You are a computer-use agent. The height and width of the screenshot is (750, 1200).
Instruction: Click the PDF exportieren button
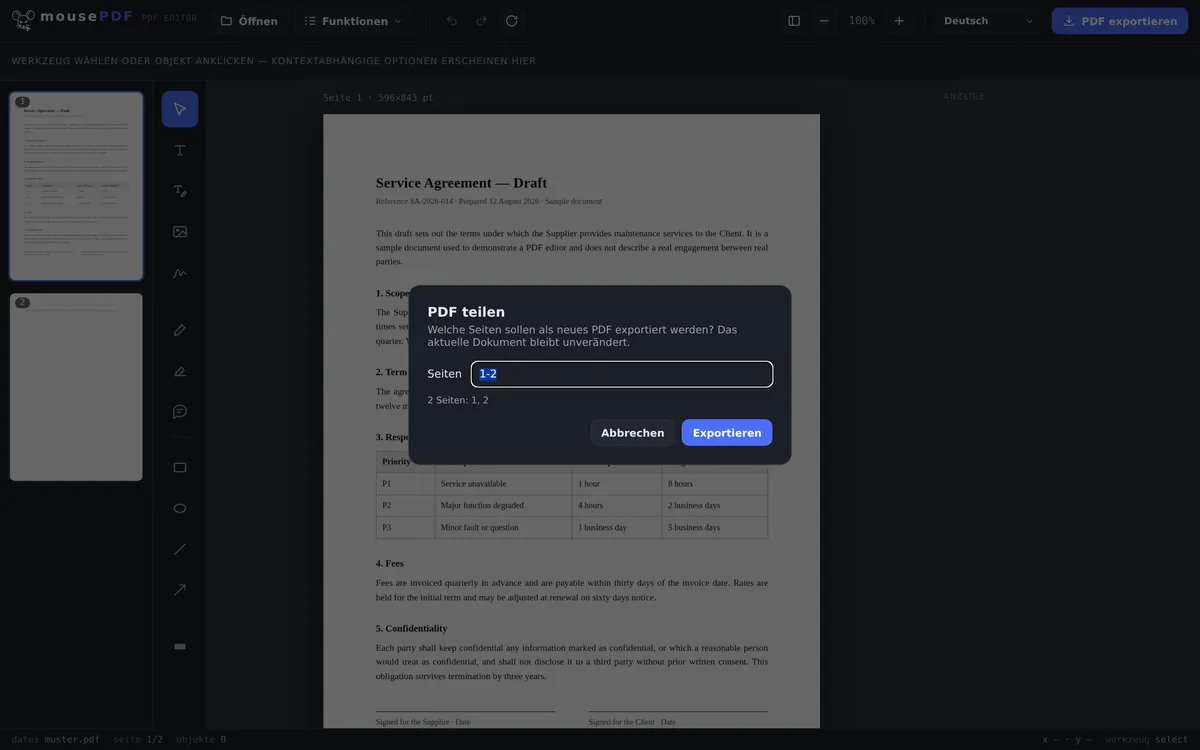[1120, 21]
